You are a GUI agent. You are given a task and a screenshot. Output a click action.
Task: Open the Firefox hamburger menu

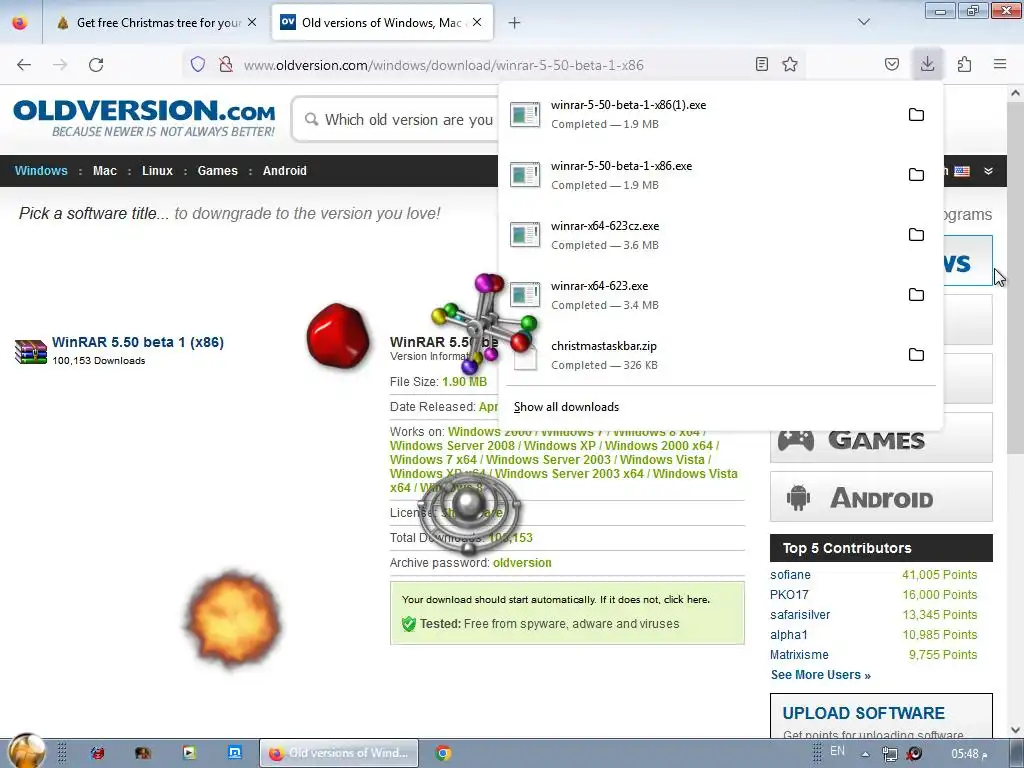coord(1000,64)
